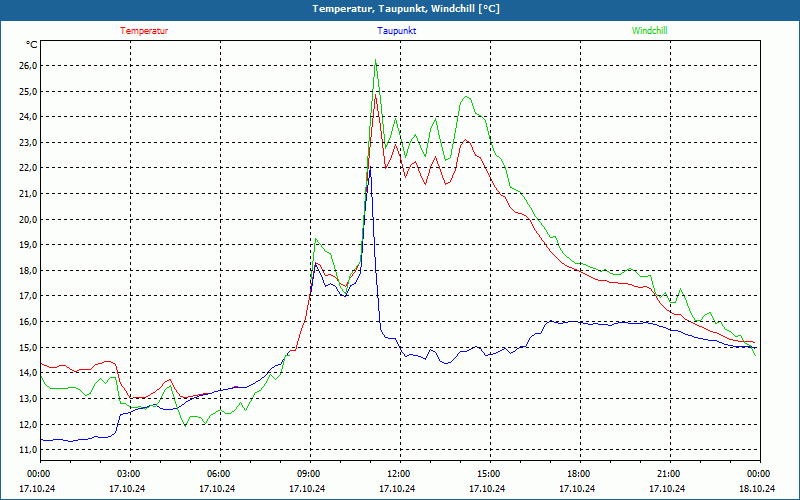Click the '23,0' y-axis value
Image resolution: width=800 pixels, height=500 pixels.
pyautogui.click(x=28, y=142)
